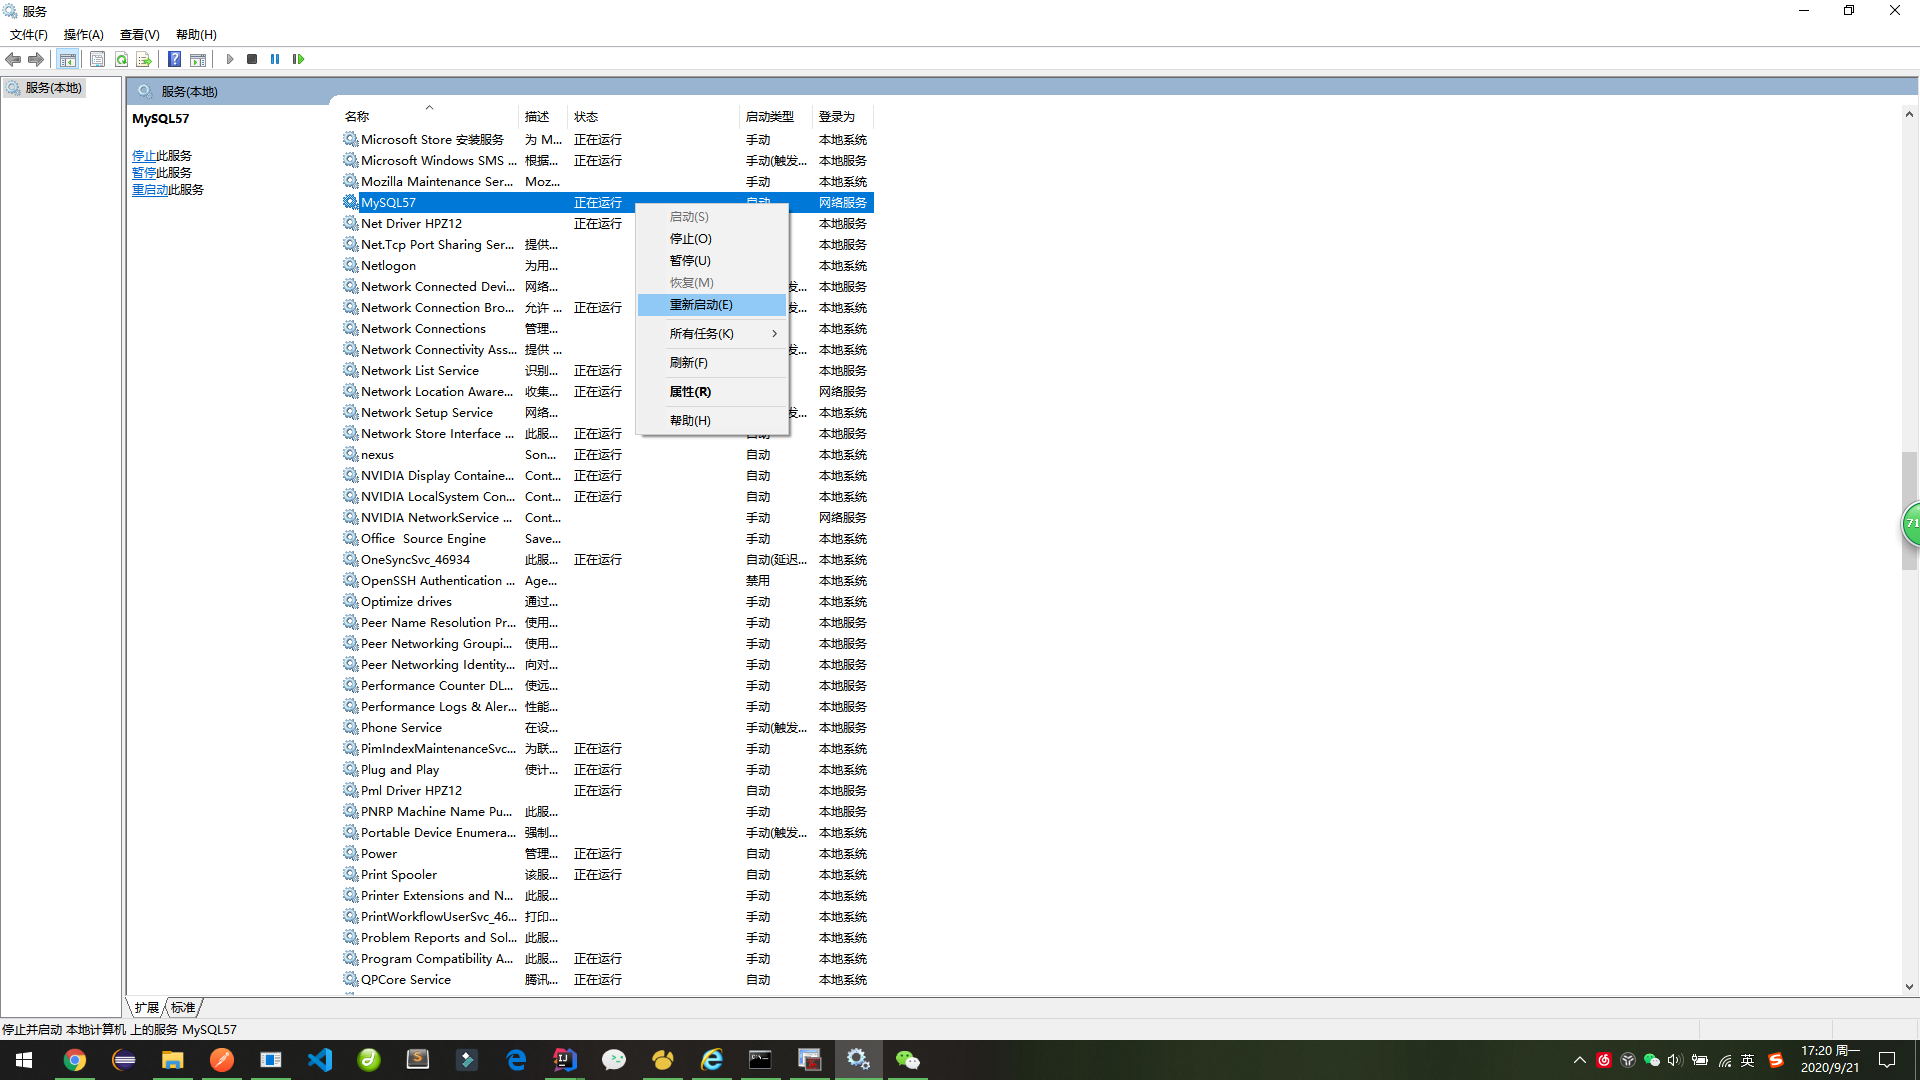Select the Pause service icon on toolbar
This screenshot has width=1920, height=1080.
(275, 59)
